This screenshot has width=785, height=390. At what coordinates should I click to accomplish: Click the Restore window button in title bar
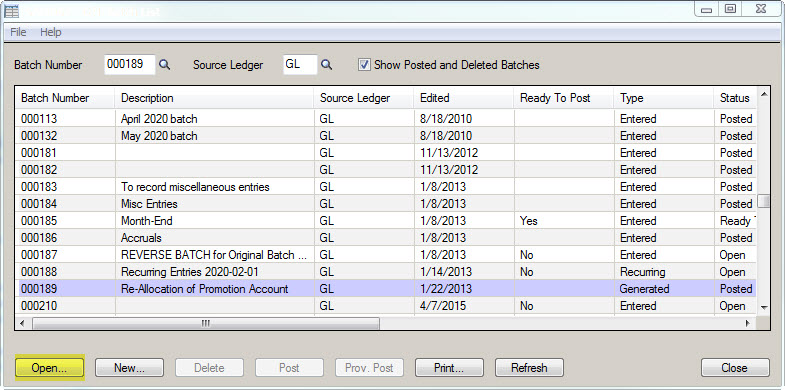[731, 9]
